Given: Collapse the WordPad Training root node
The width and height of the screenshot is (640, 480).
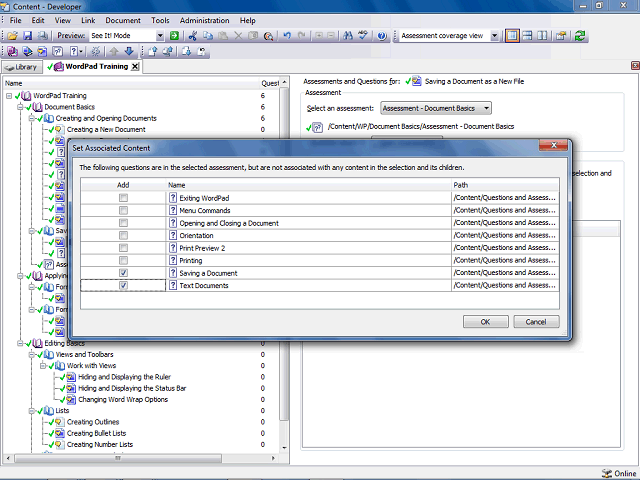Looking at the screenshot, I should (x=9, y=96).
